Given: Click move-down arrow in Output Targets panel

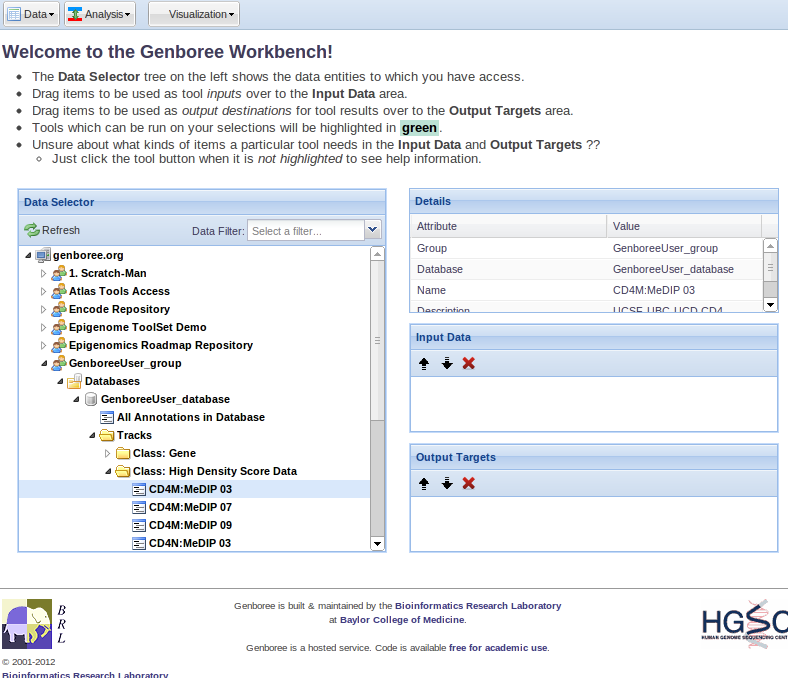Looking at the screenshot, I should click(447, 483).
